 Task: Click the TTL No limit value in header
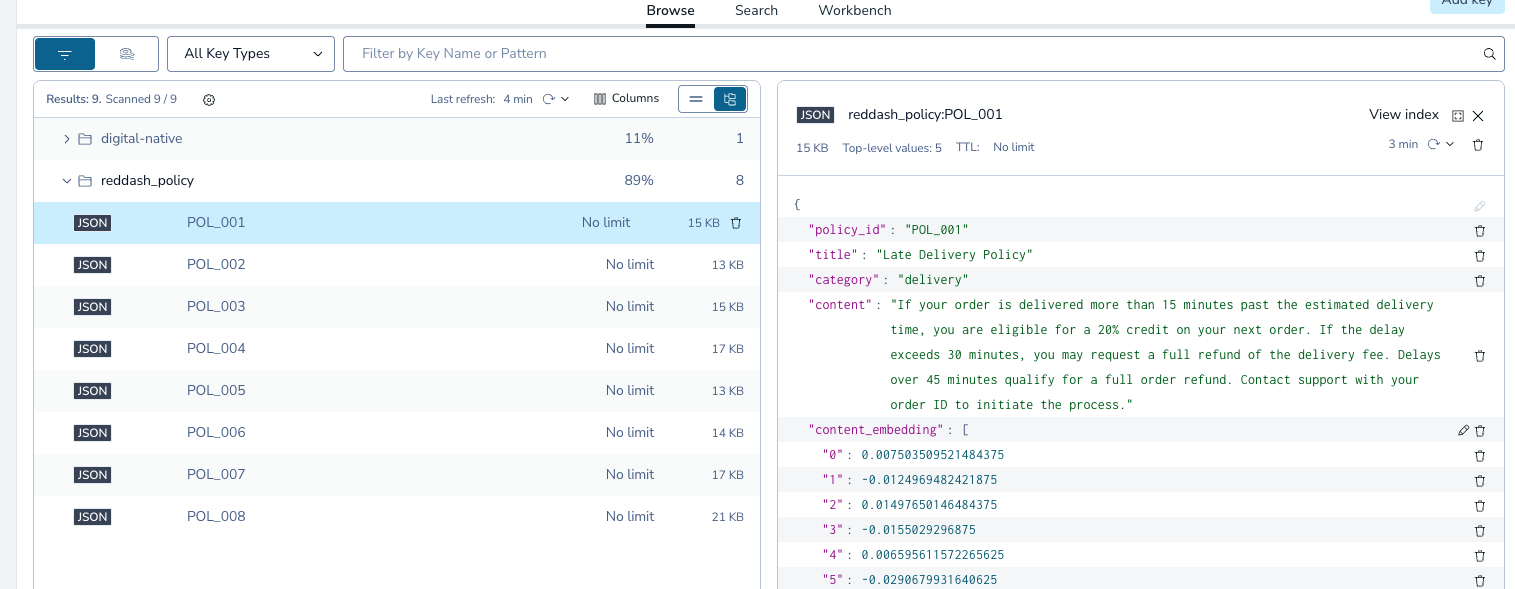pyautogui.click(x=1014, y=147)
